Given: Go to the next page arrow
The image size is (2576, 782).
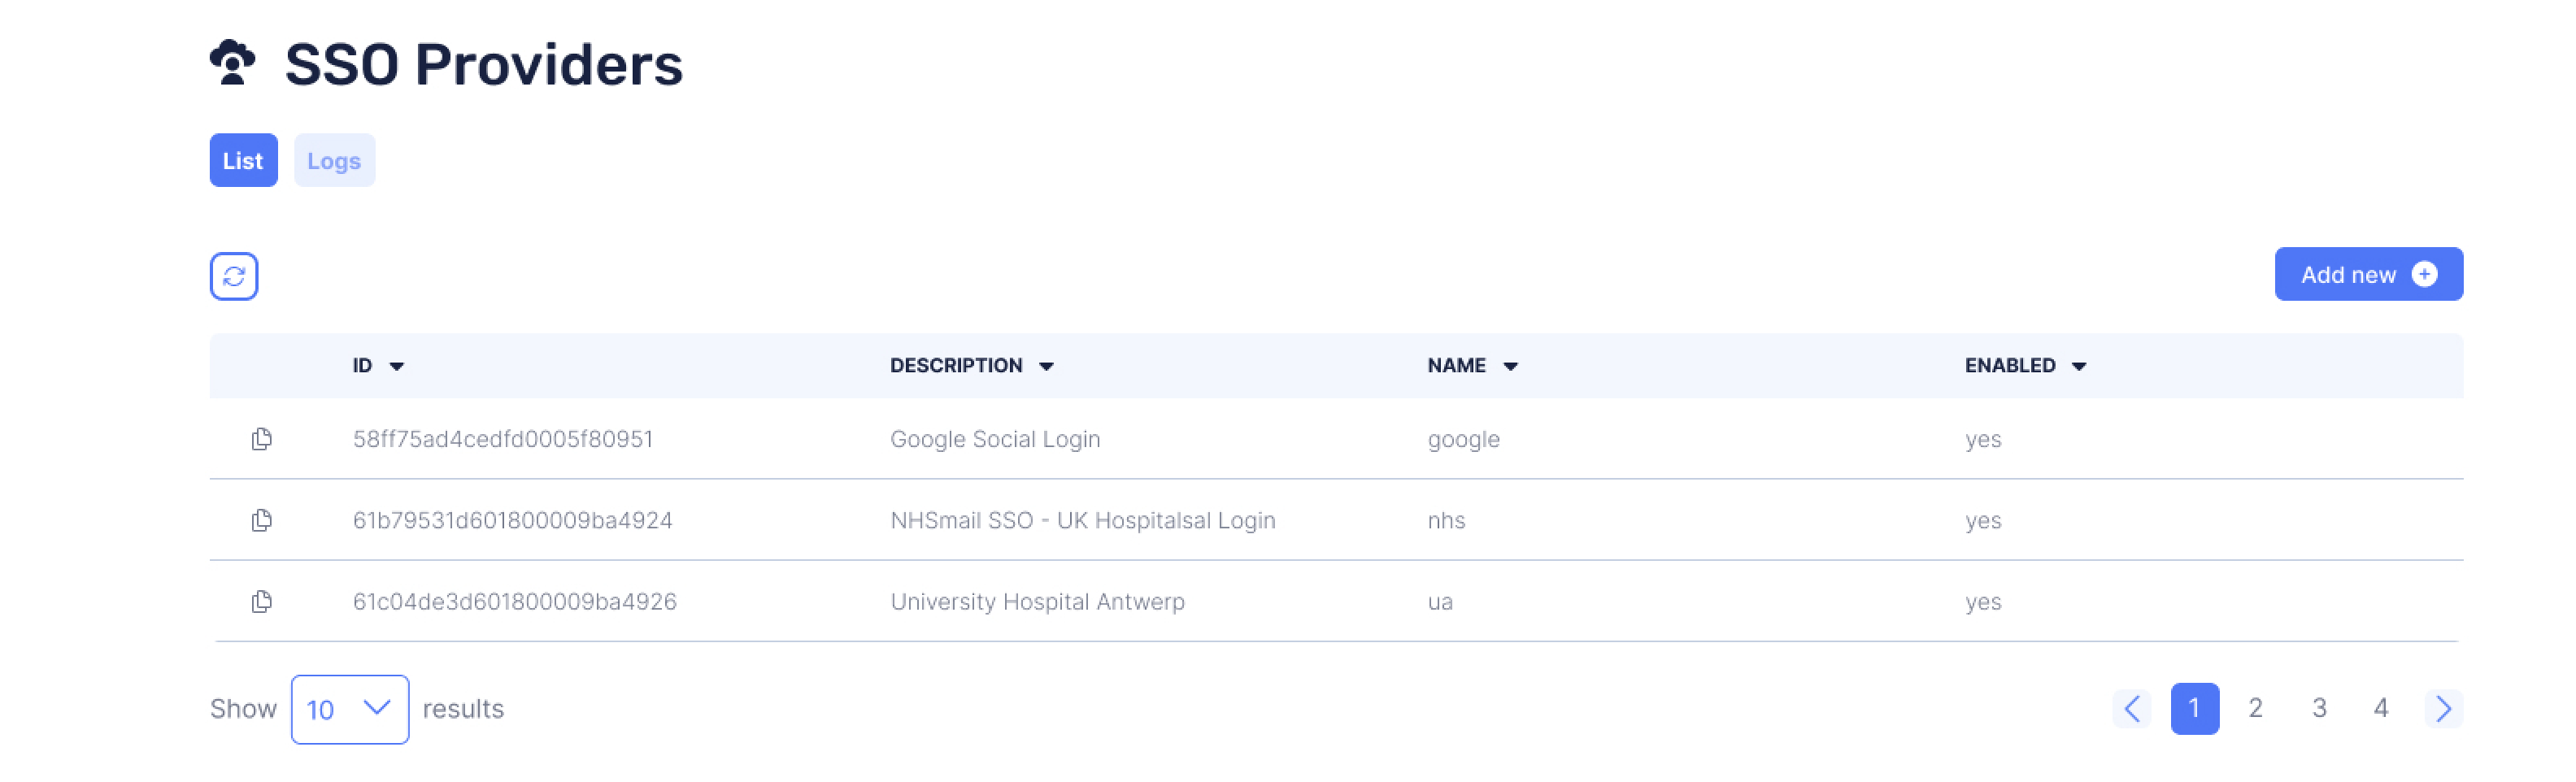Looking at the screenshot, I should [2443, 709].
